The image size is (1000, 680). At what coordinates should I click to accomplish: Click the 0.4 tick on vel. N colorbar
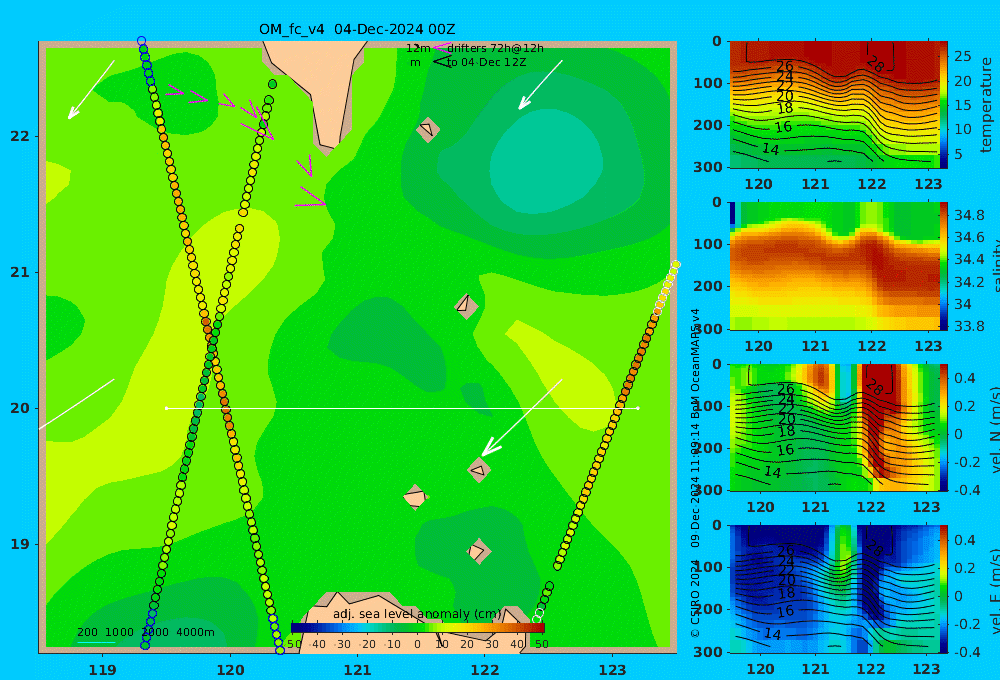coord(965,378)
